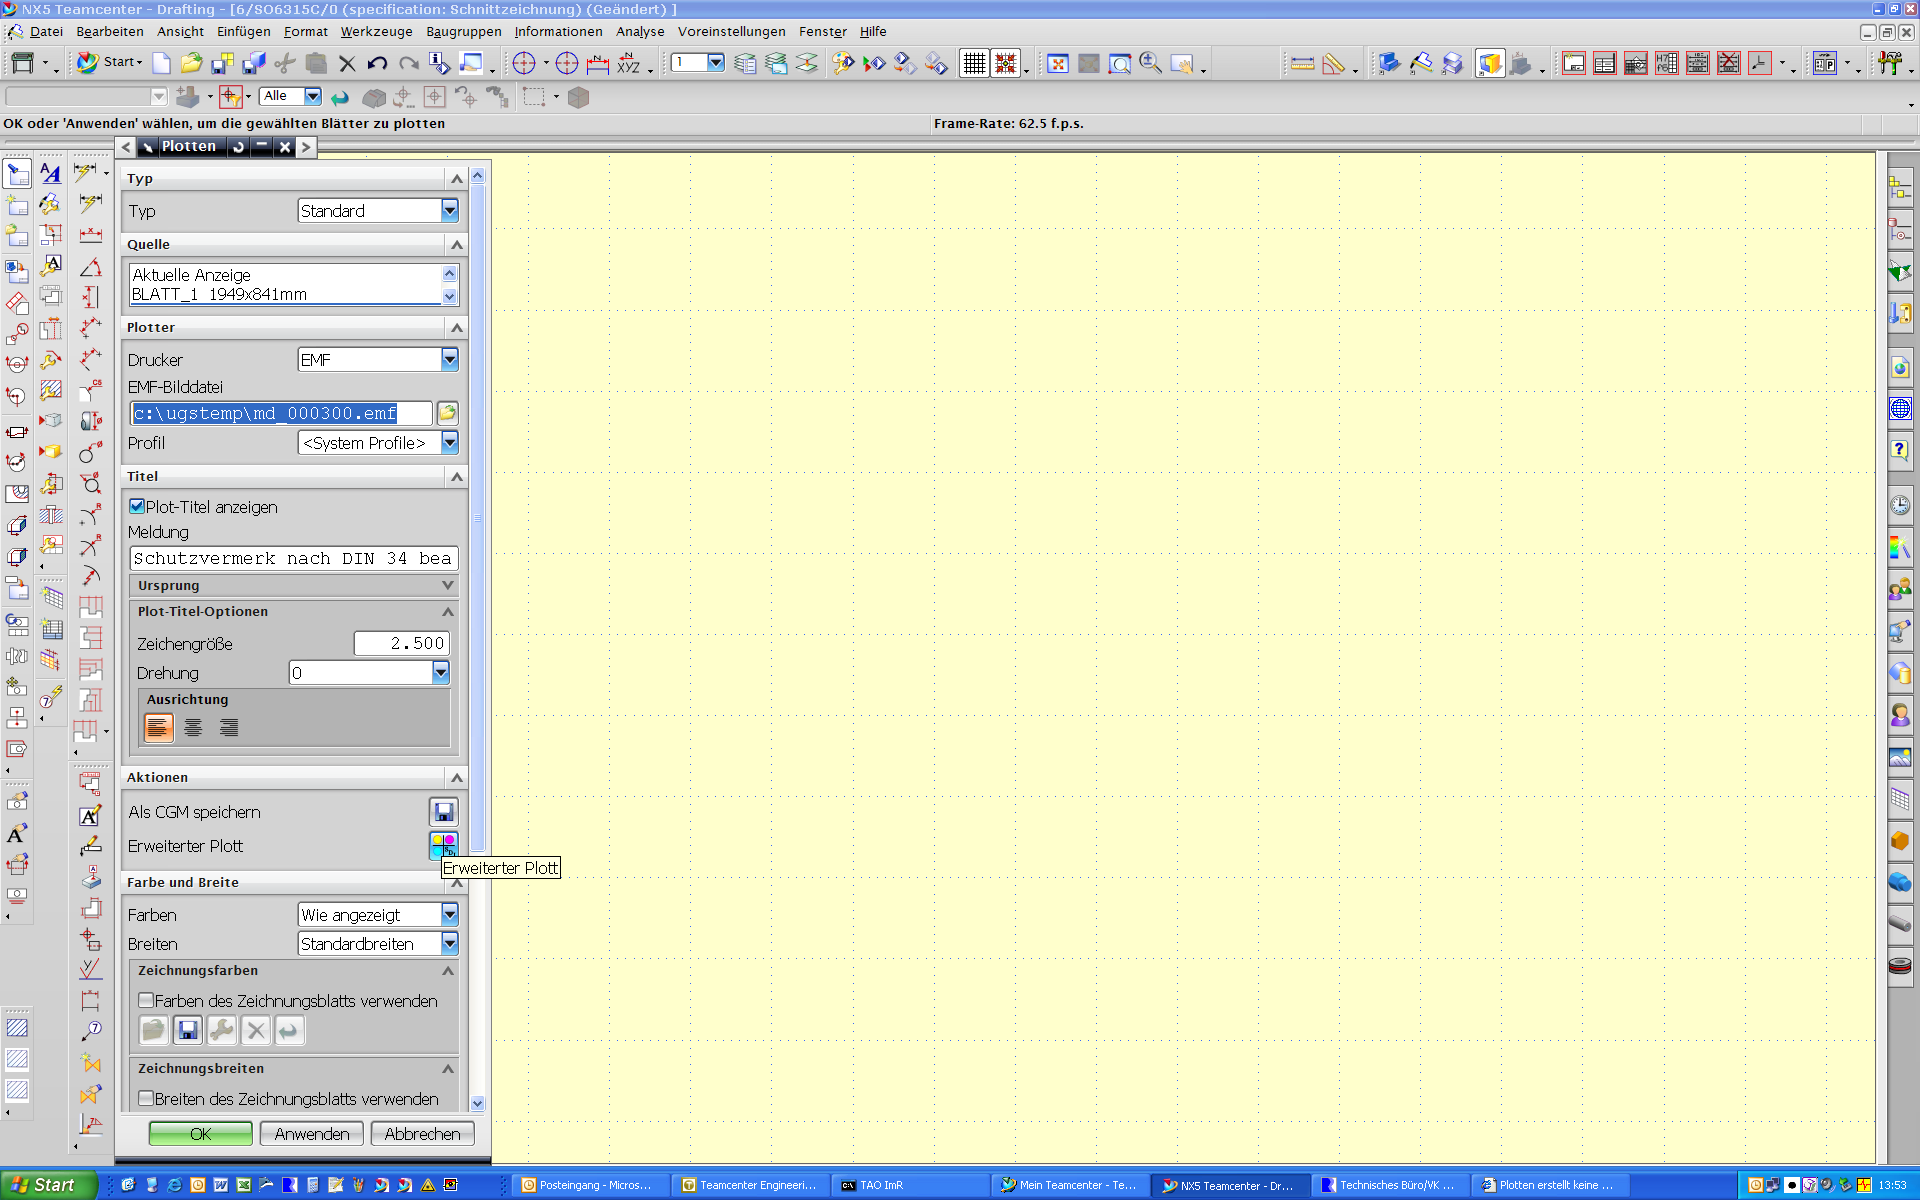The height and width of the screenshot is (1200, 1920).
Task: Enable Farben des Zeichnungsblatts verwenden
Action: pyautogui.click(x=146, y=1000)
